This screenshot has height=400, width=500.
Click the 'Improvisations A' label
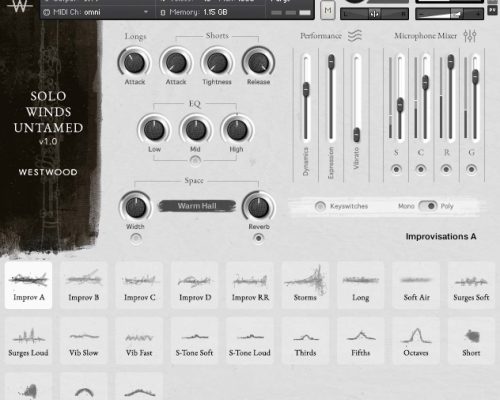441,236
